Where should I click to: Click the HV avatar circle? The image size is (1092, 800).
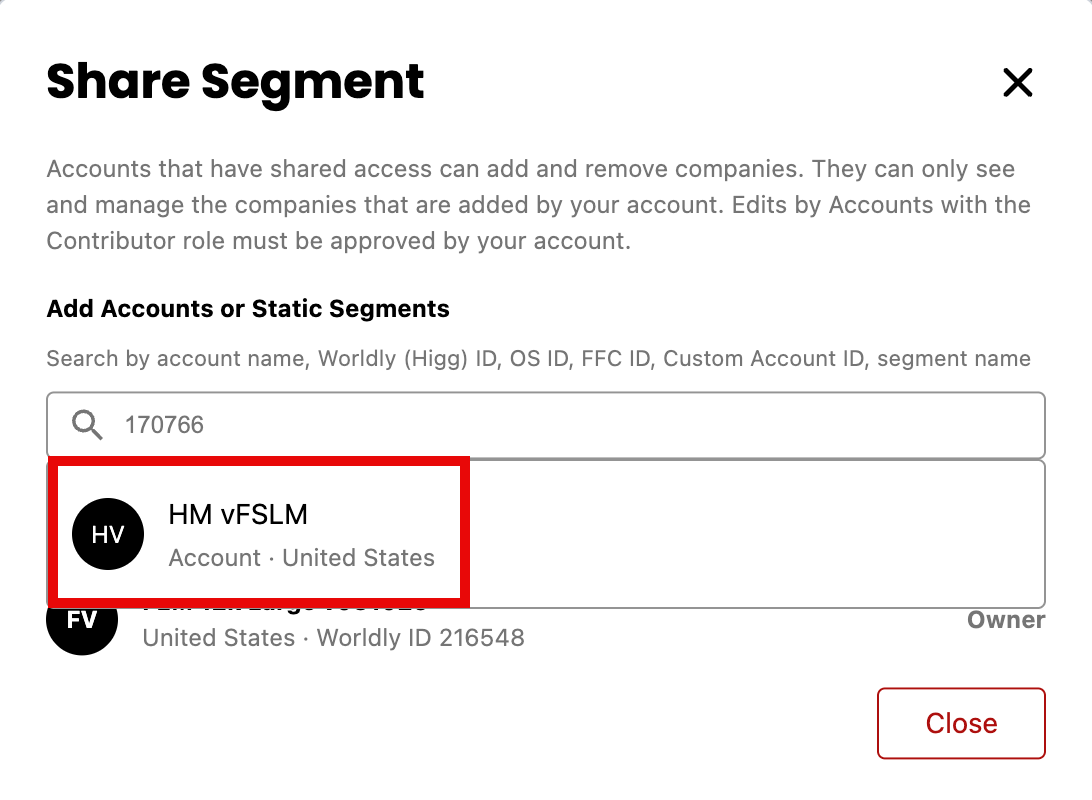point(108,534)
